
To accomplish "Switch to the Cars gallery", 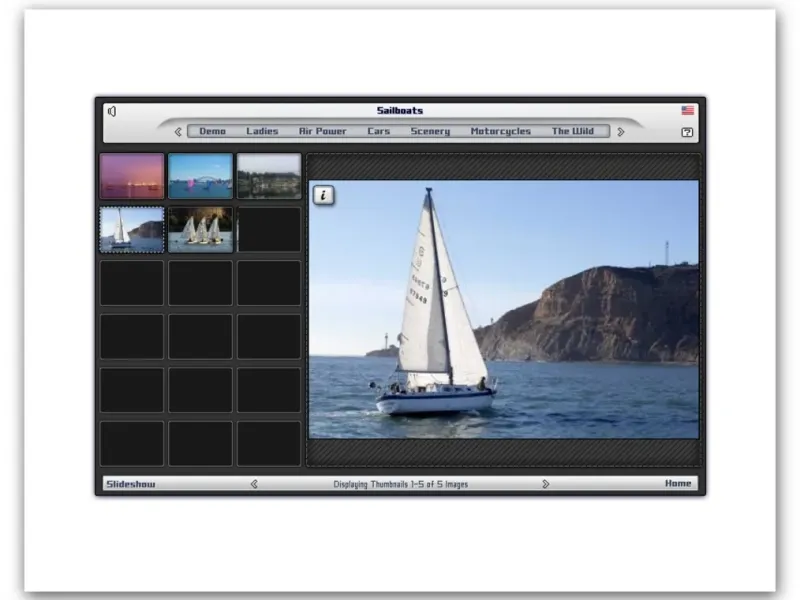I will 379,131.
